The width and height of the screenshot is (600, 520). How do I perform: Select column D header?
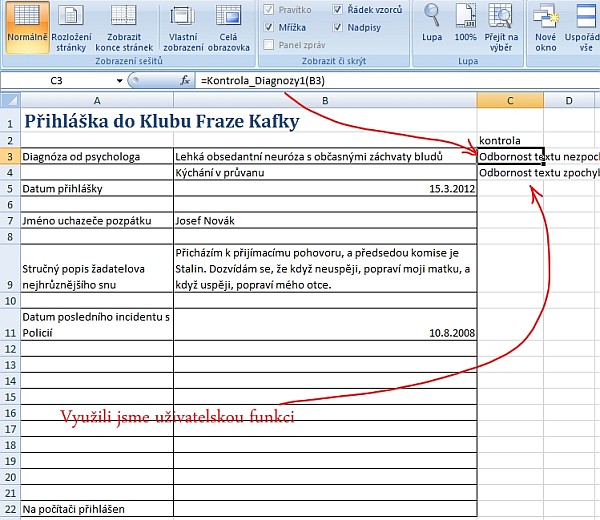pyautogui.click(x=569, y=101)
